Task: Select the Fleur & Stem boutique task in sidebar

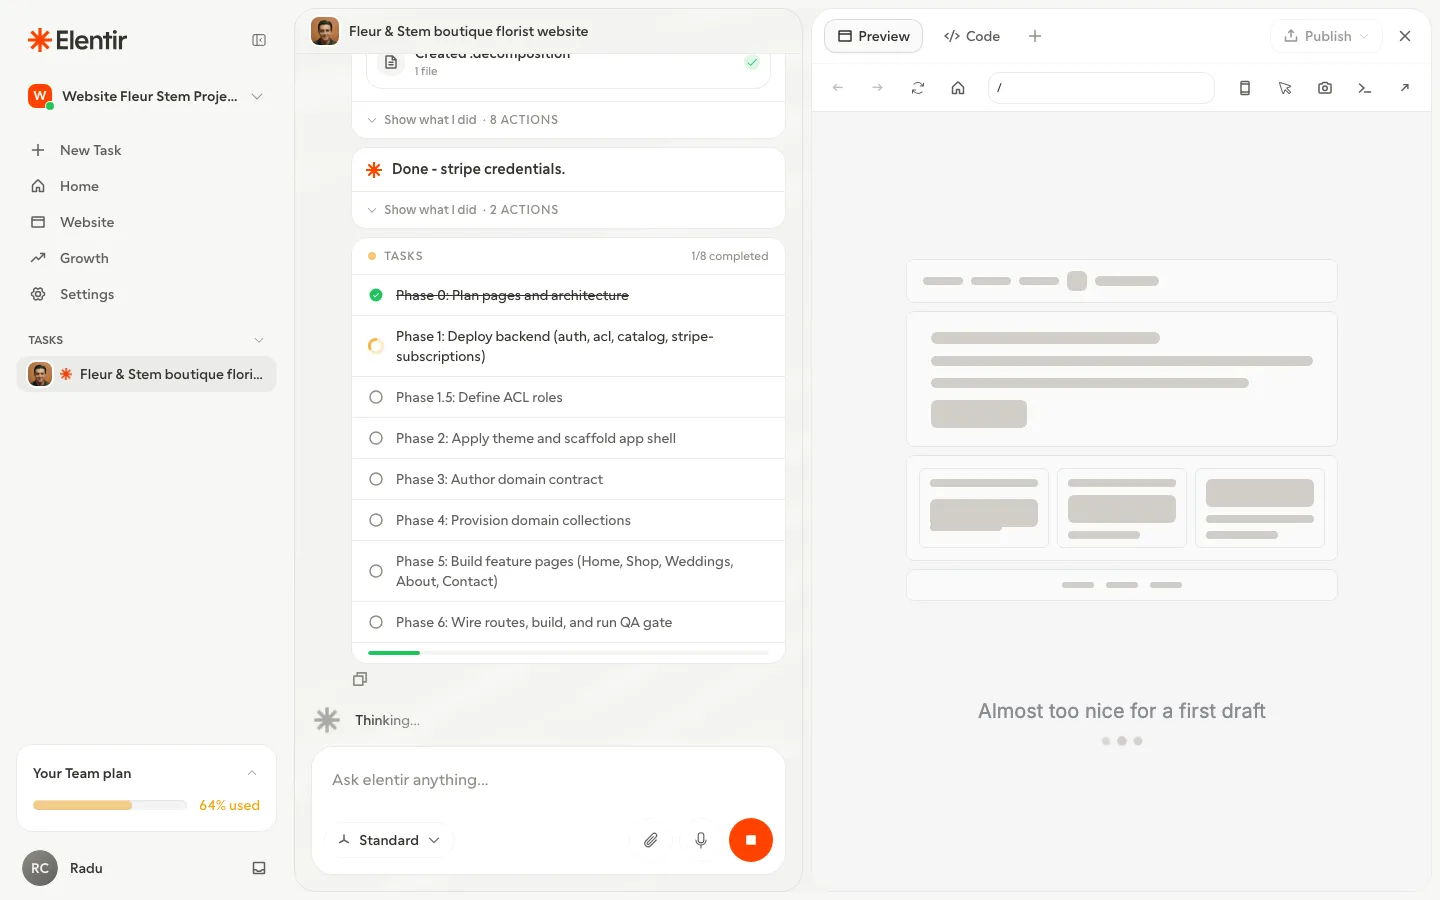Action: point(146,374)
